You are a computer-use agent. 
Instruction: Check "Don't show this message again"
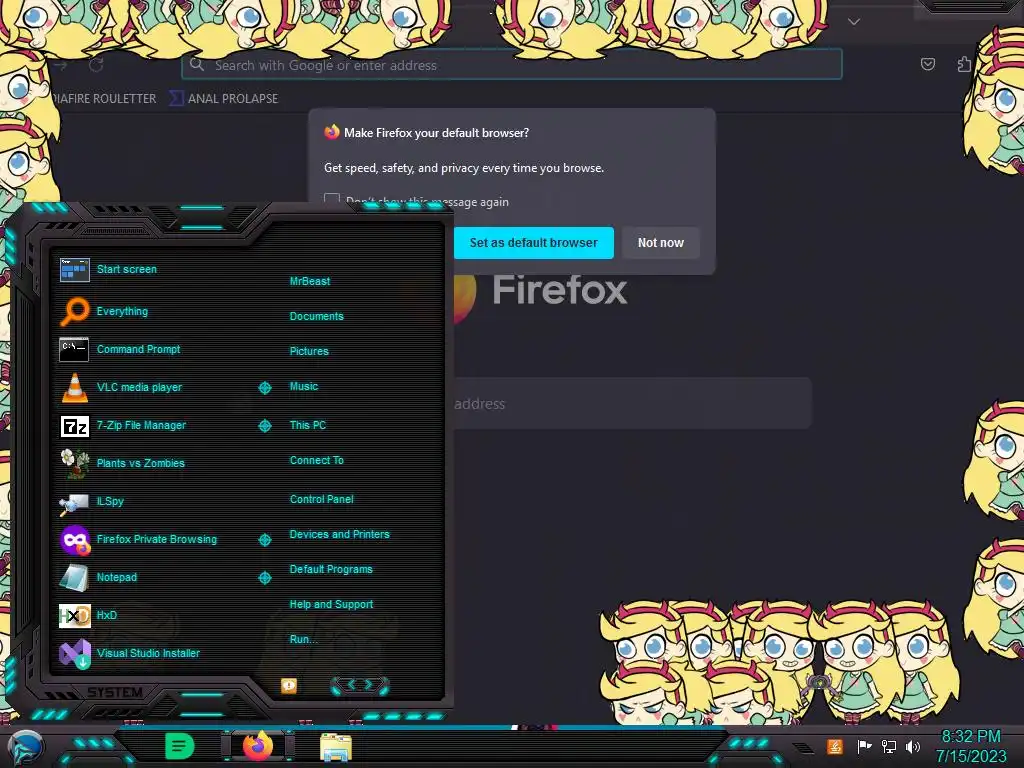332,200
